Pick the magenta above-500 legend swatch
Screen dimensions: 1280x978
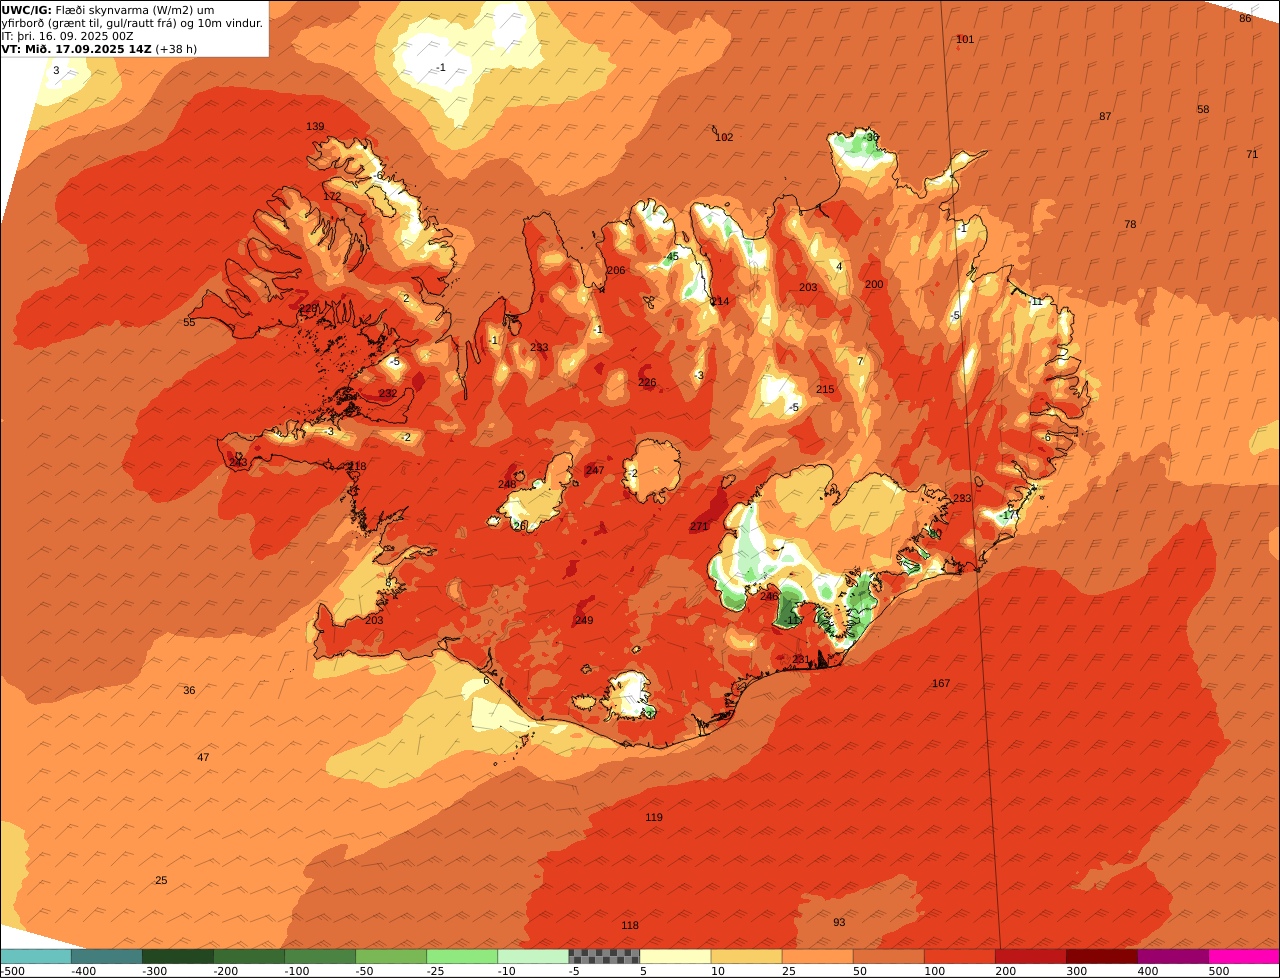click(1244, 957)
